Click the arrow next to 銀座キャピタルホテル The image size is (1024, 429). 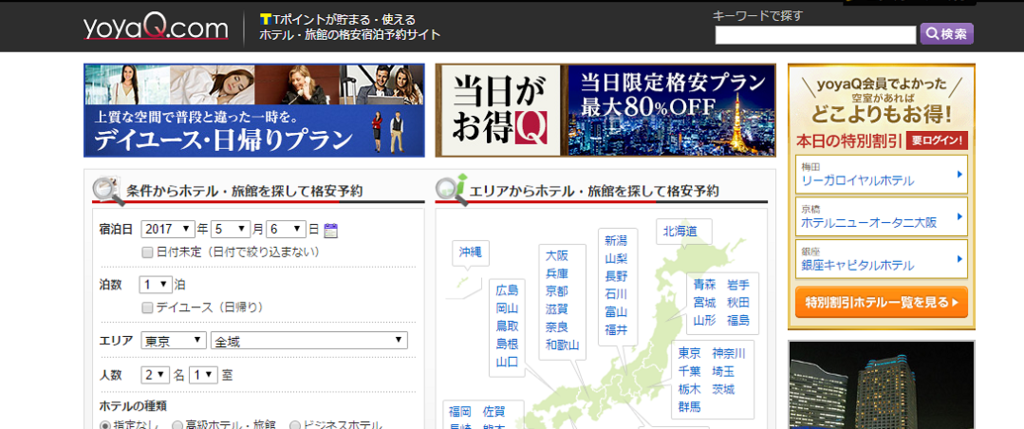959,259
